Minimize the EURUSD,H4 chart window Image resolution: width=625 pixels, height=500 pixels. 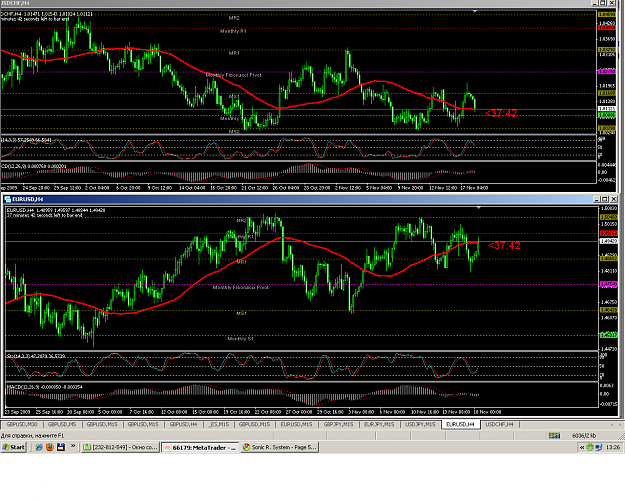click(597, 199)
